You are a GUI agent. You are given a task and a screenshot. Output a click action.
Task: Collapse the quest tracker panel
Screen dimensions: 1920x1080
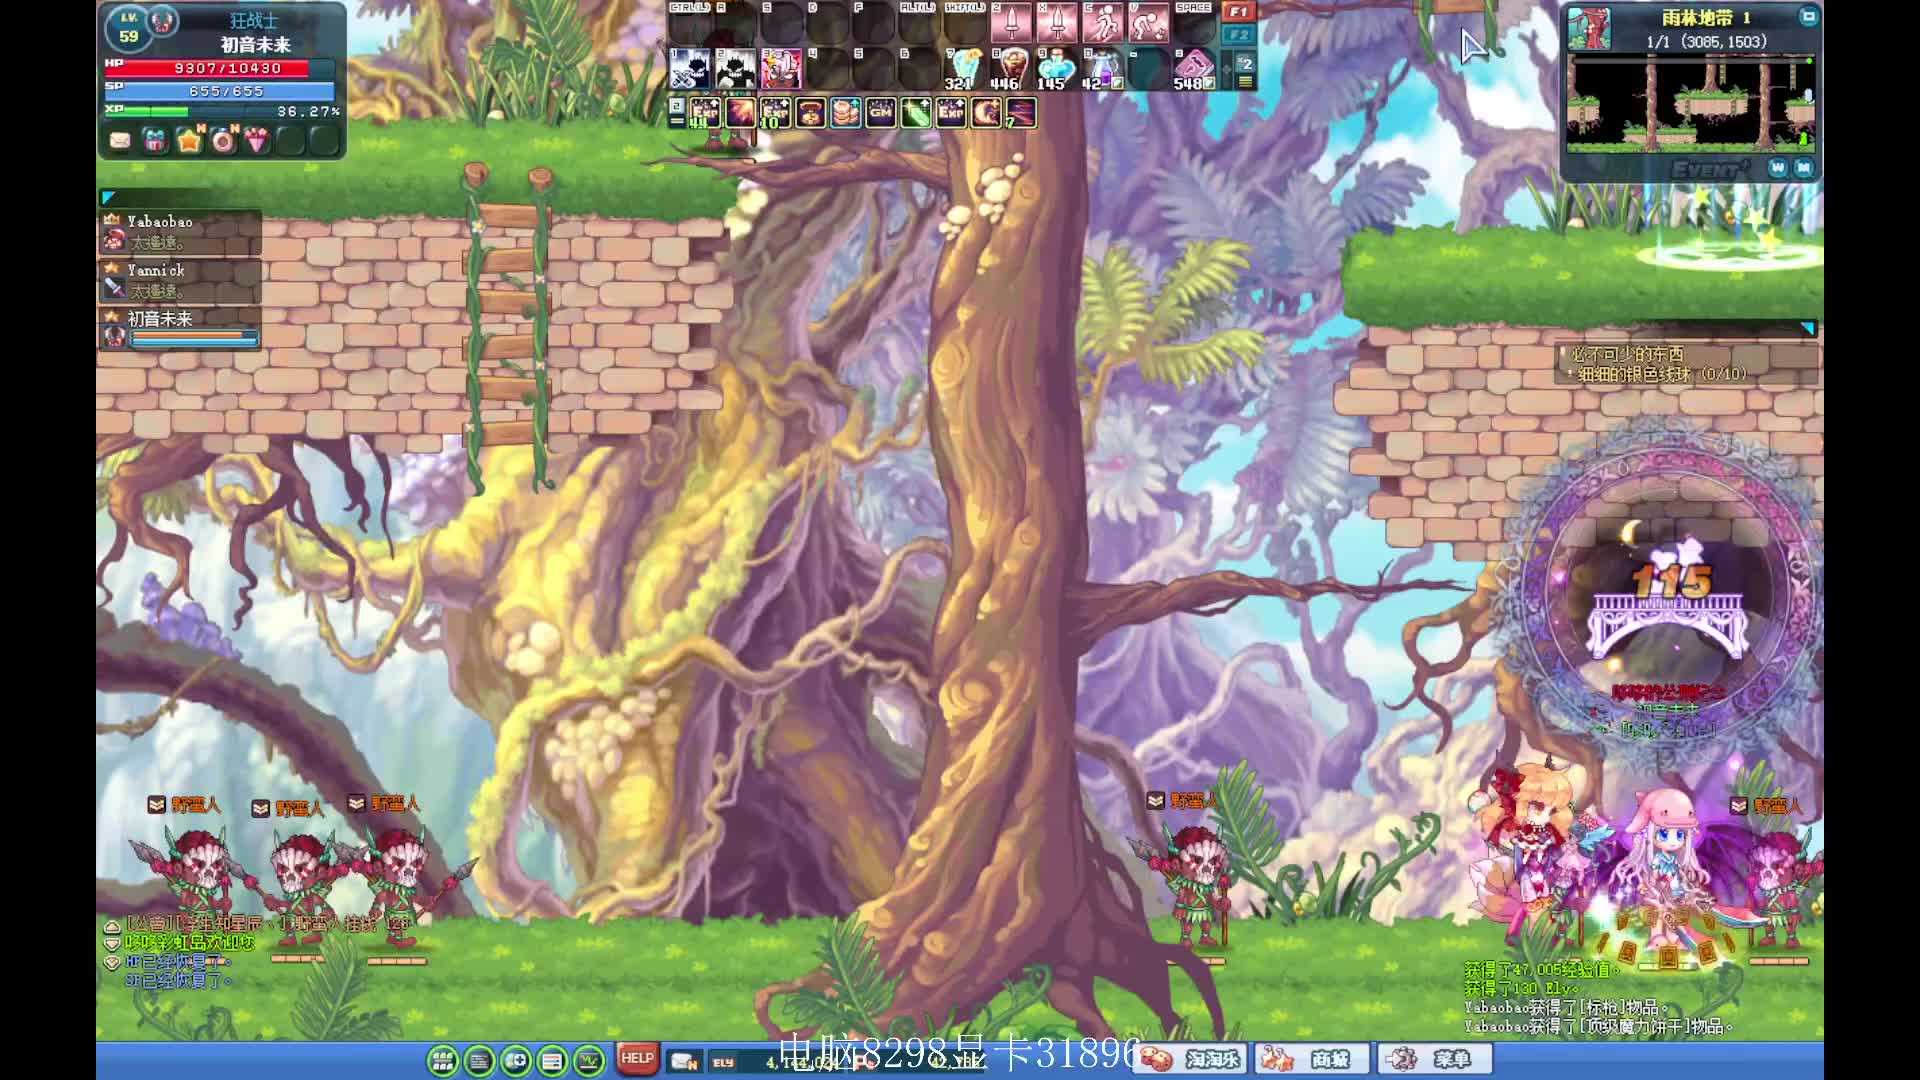click(x=1807, y=329)
